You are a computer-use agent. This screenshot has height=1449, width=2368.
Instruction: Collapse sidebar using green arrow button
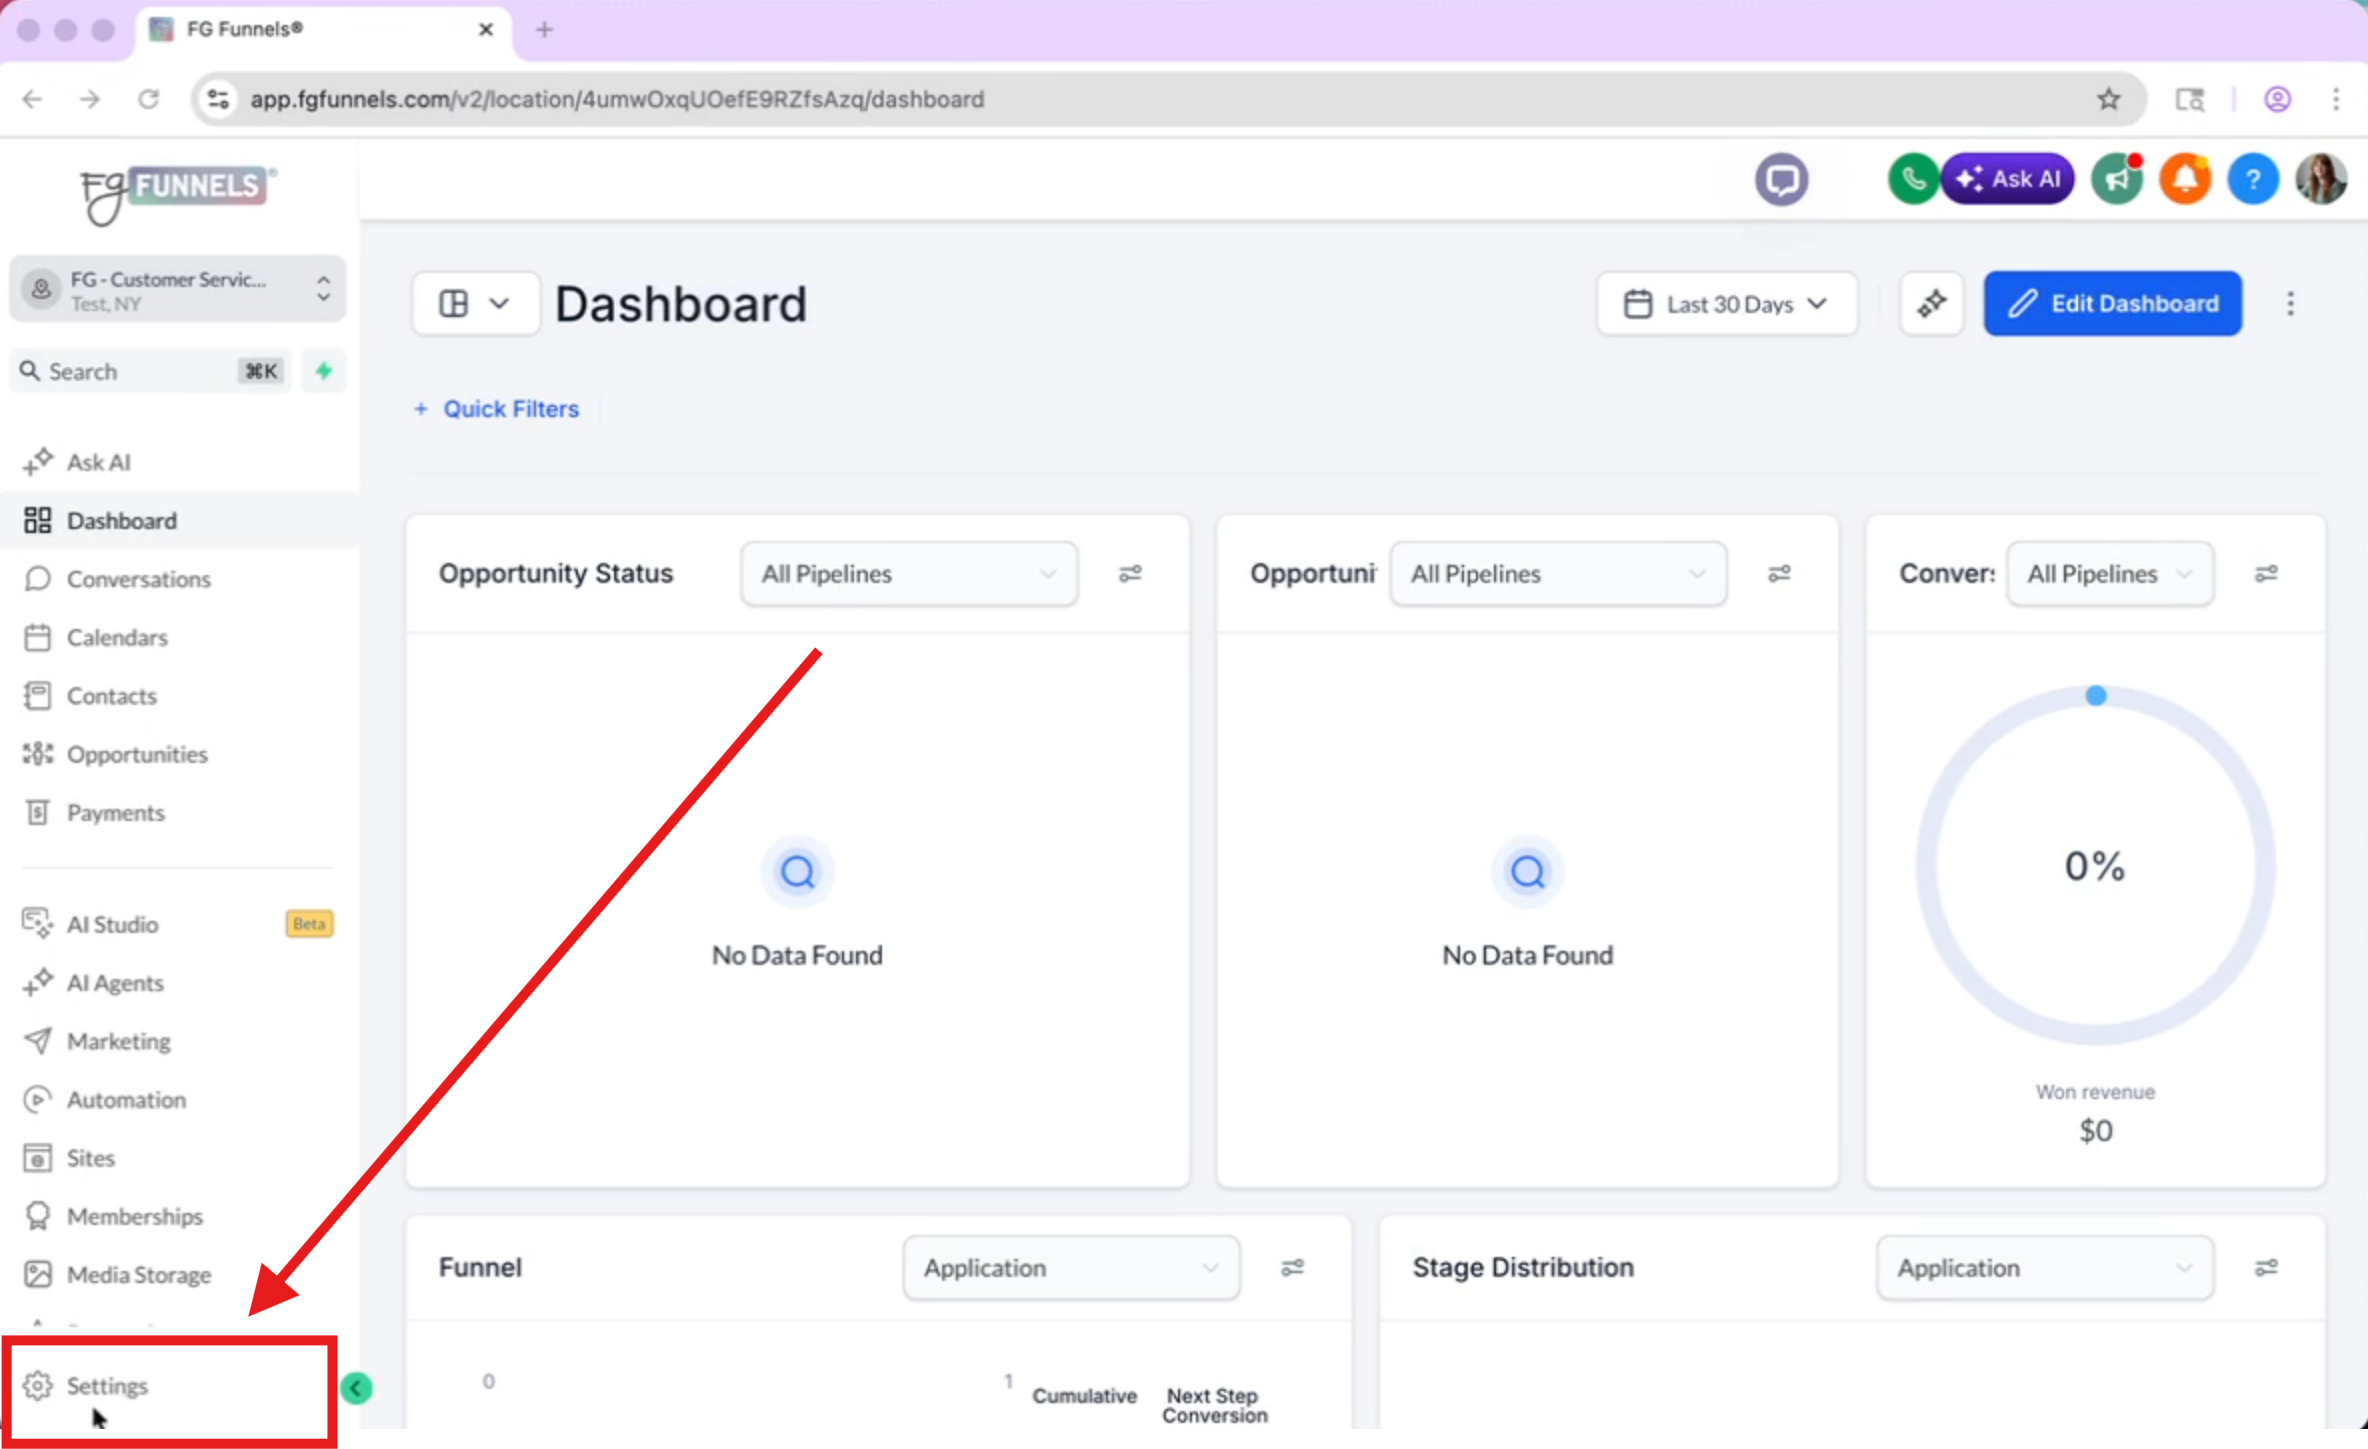(356, 1388)
